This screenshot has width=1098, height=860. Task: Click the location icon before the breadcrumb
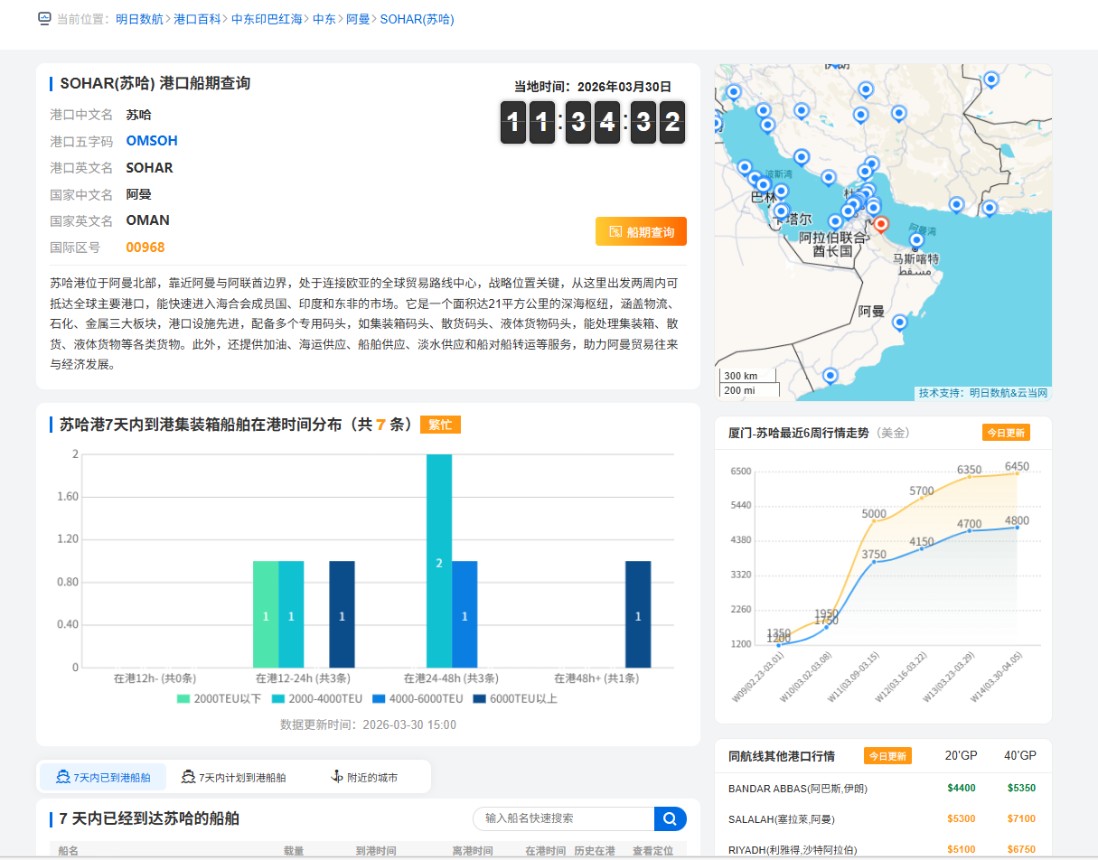(44, 18)
